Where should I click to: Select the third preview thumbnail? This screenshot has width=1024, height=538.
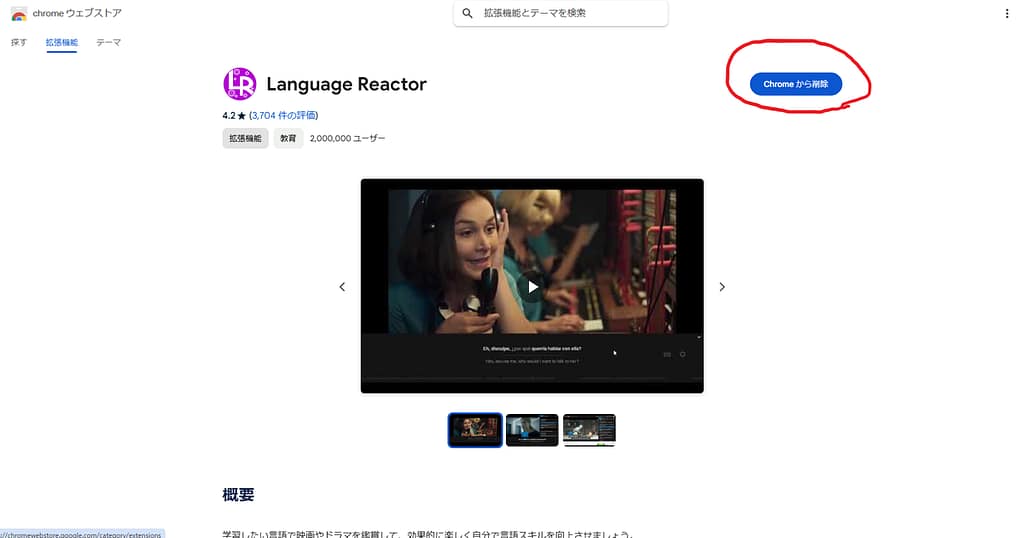coord(589,430)
